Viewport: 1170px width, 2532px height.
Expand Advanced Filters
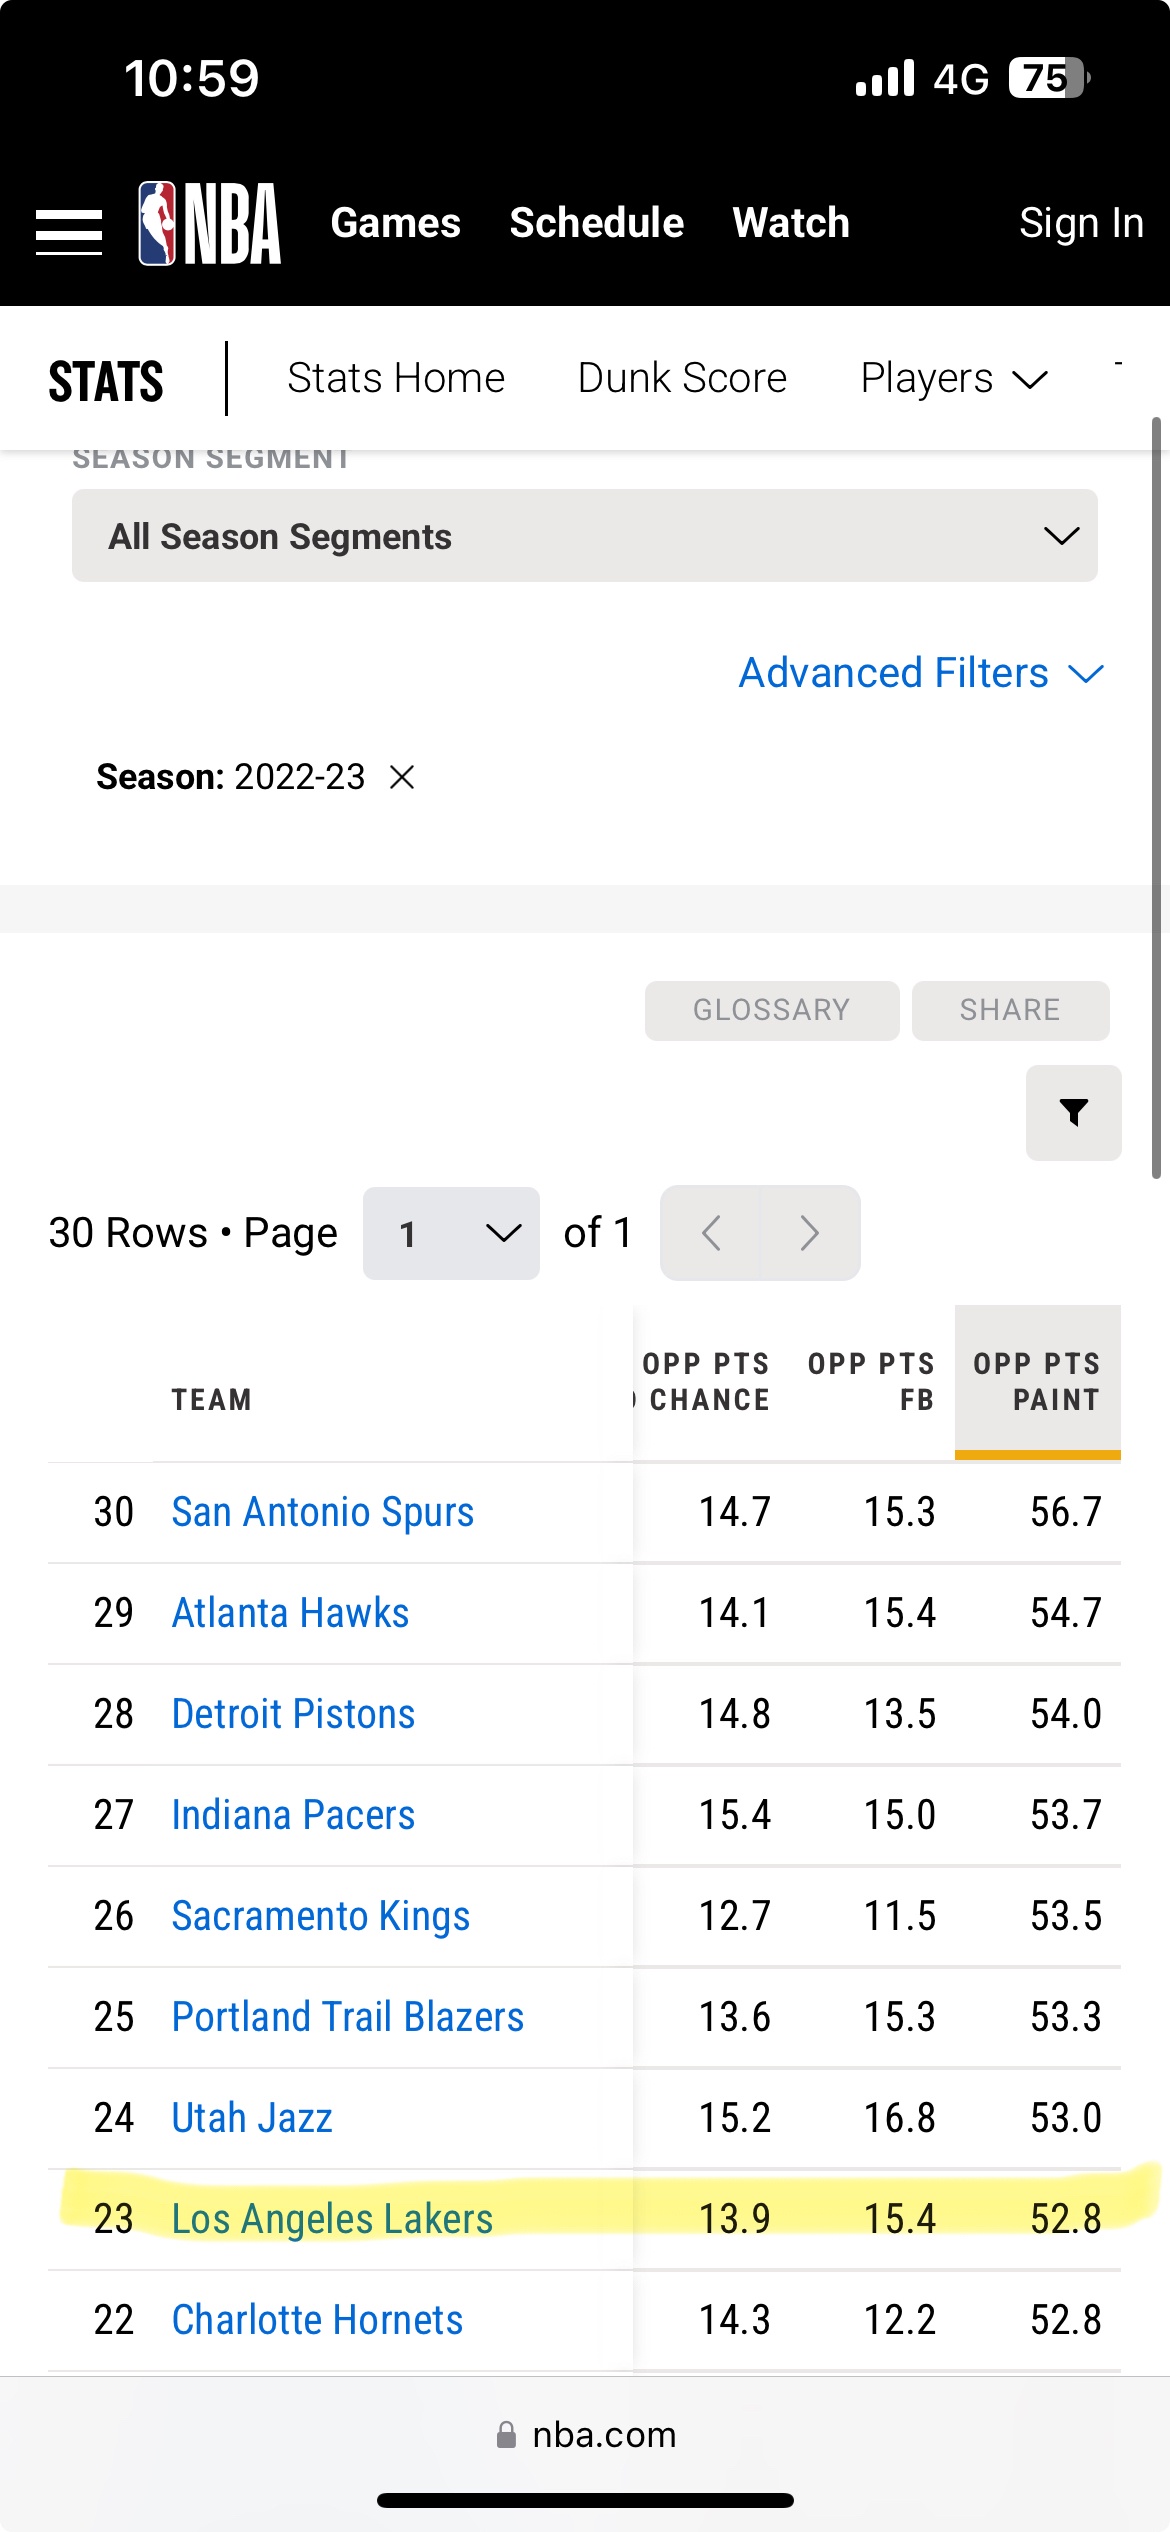coord(920,673)
